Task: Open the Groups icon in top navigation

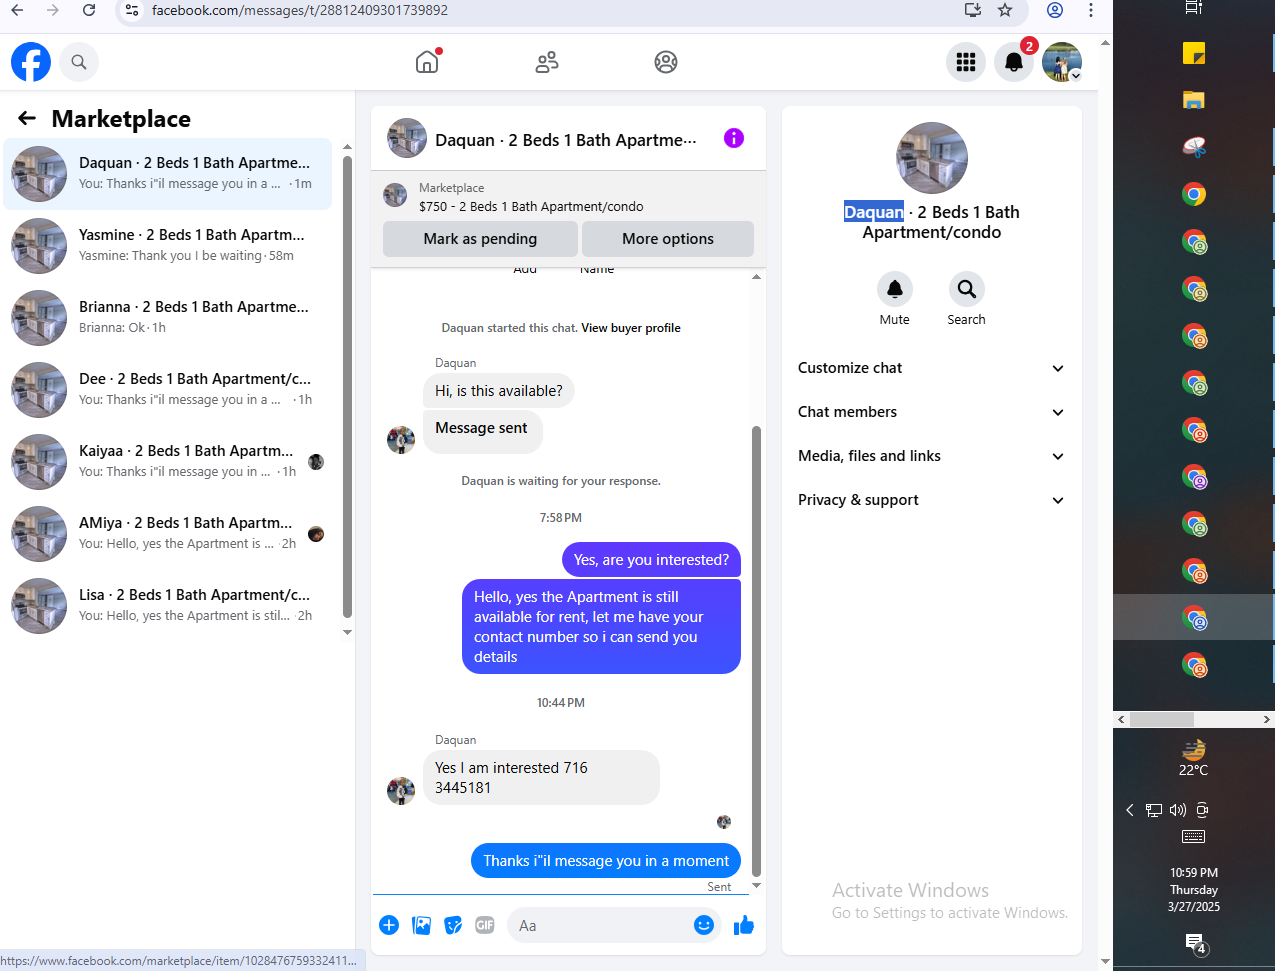Action: click(666, 62)
